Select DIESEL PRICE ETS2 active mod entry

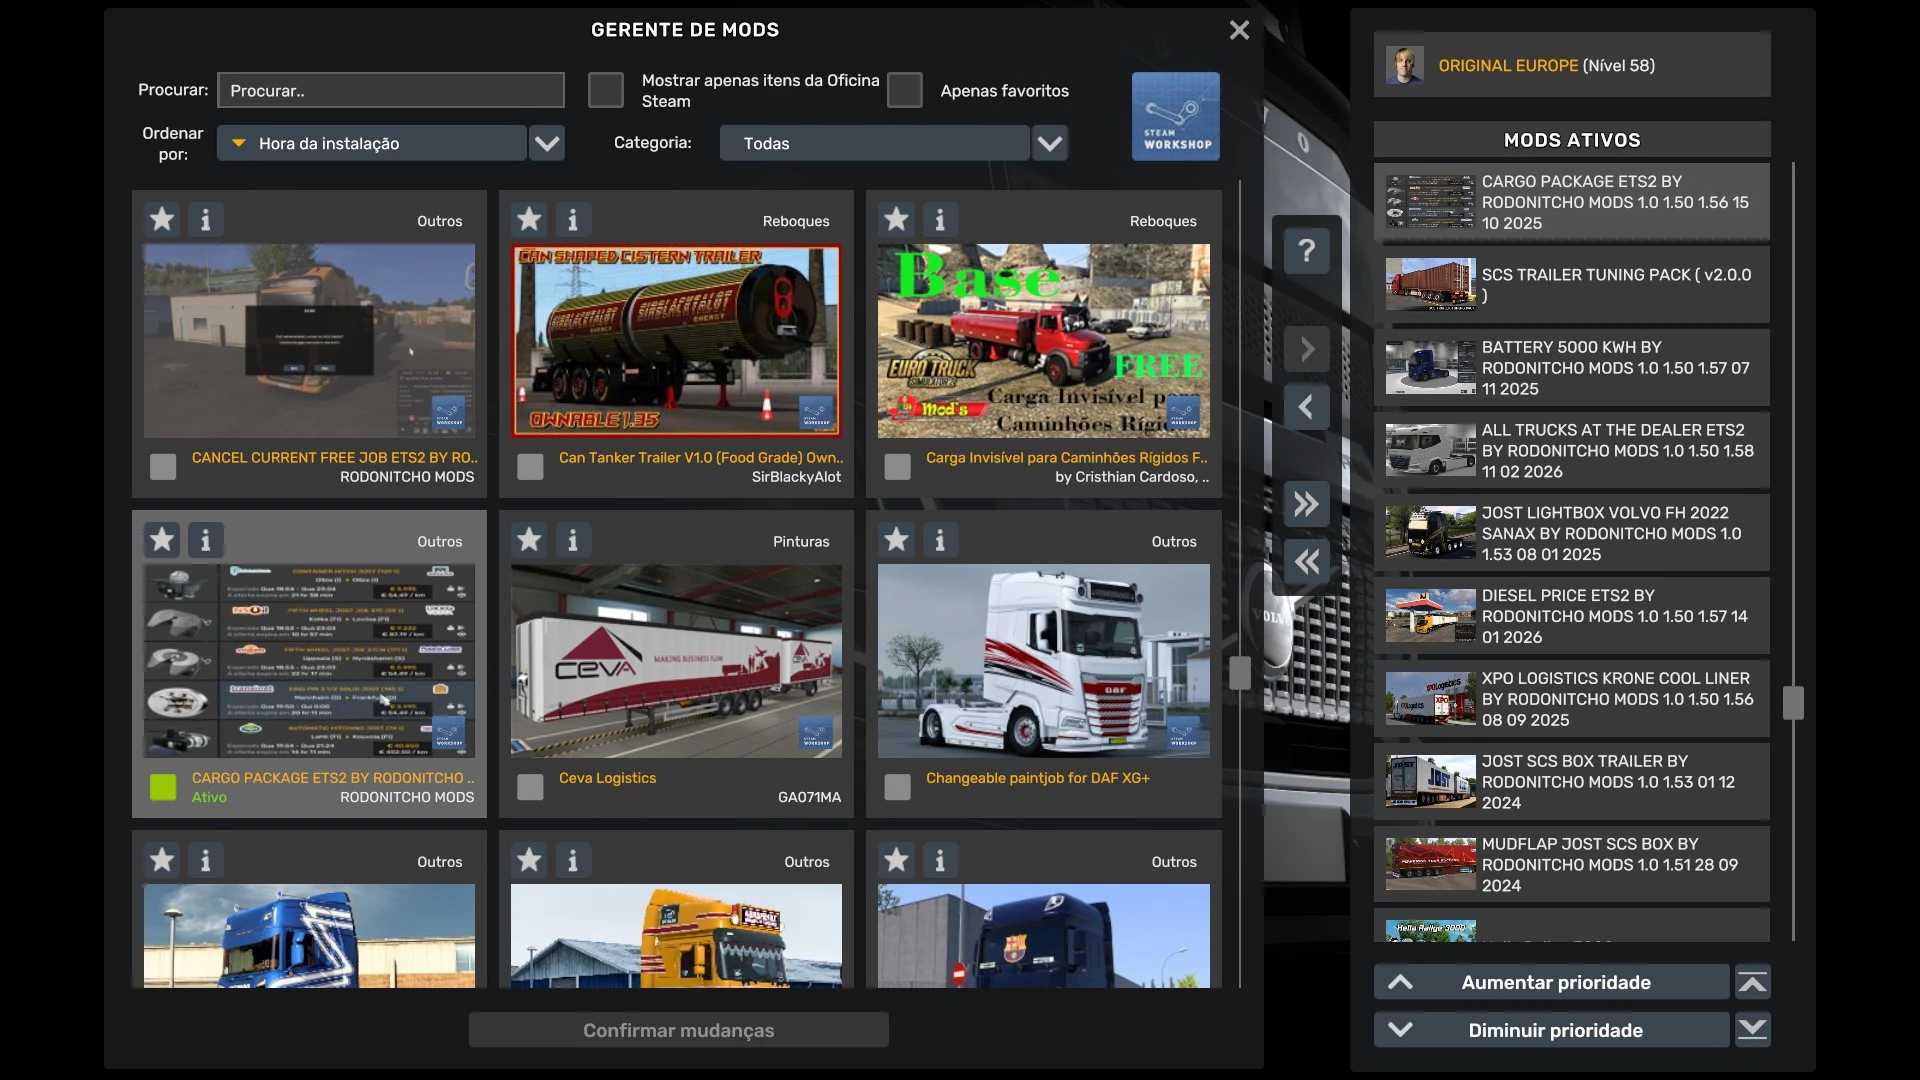[1571, 616]
